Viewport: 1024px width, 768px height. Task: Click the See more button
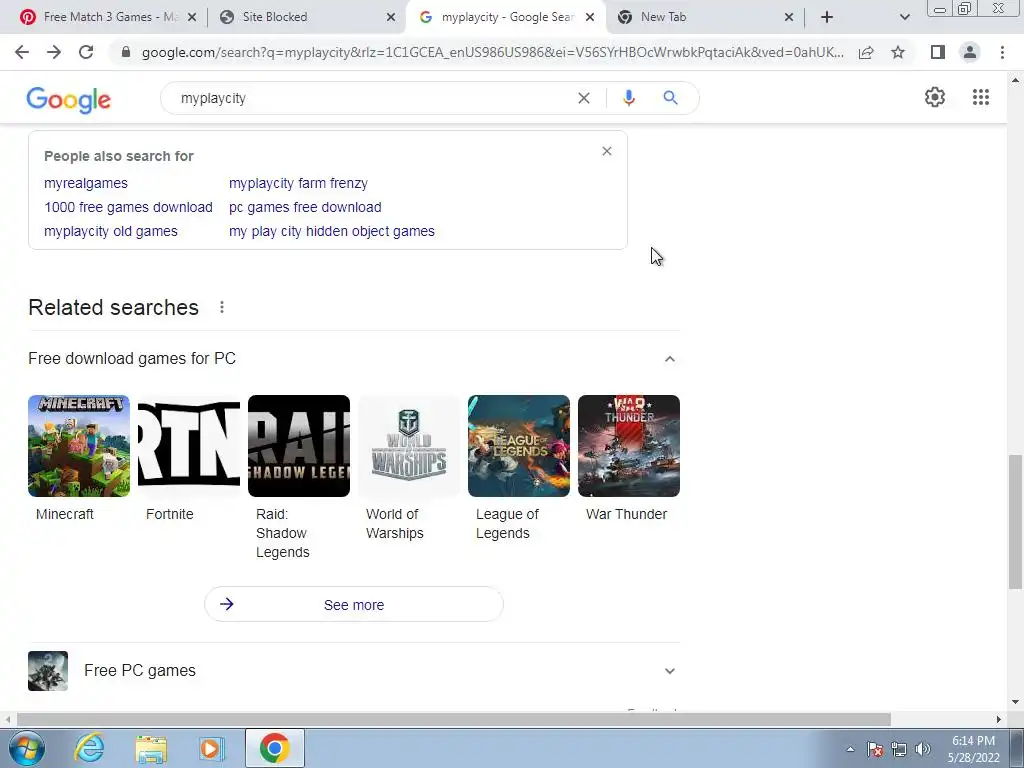pos(354,605)
